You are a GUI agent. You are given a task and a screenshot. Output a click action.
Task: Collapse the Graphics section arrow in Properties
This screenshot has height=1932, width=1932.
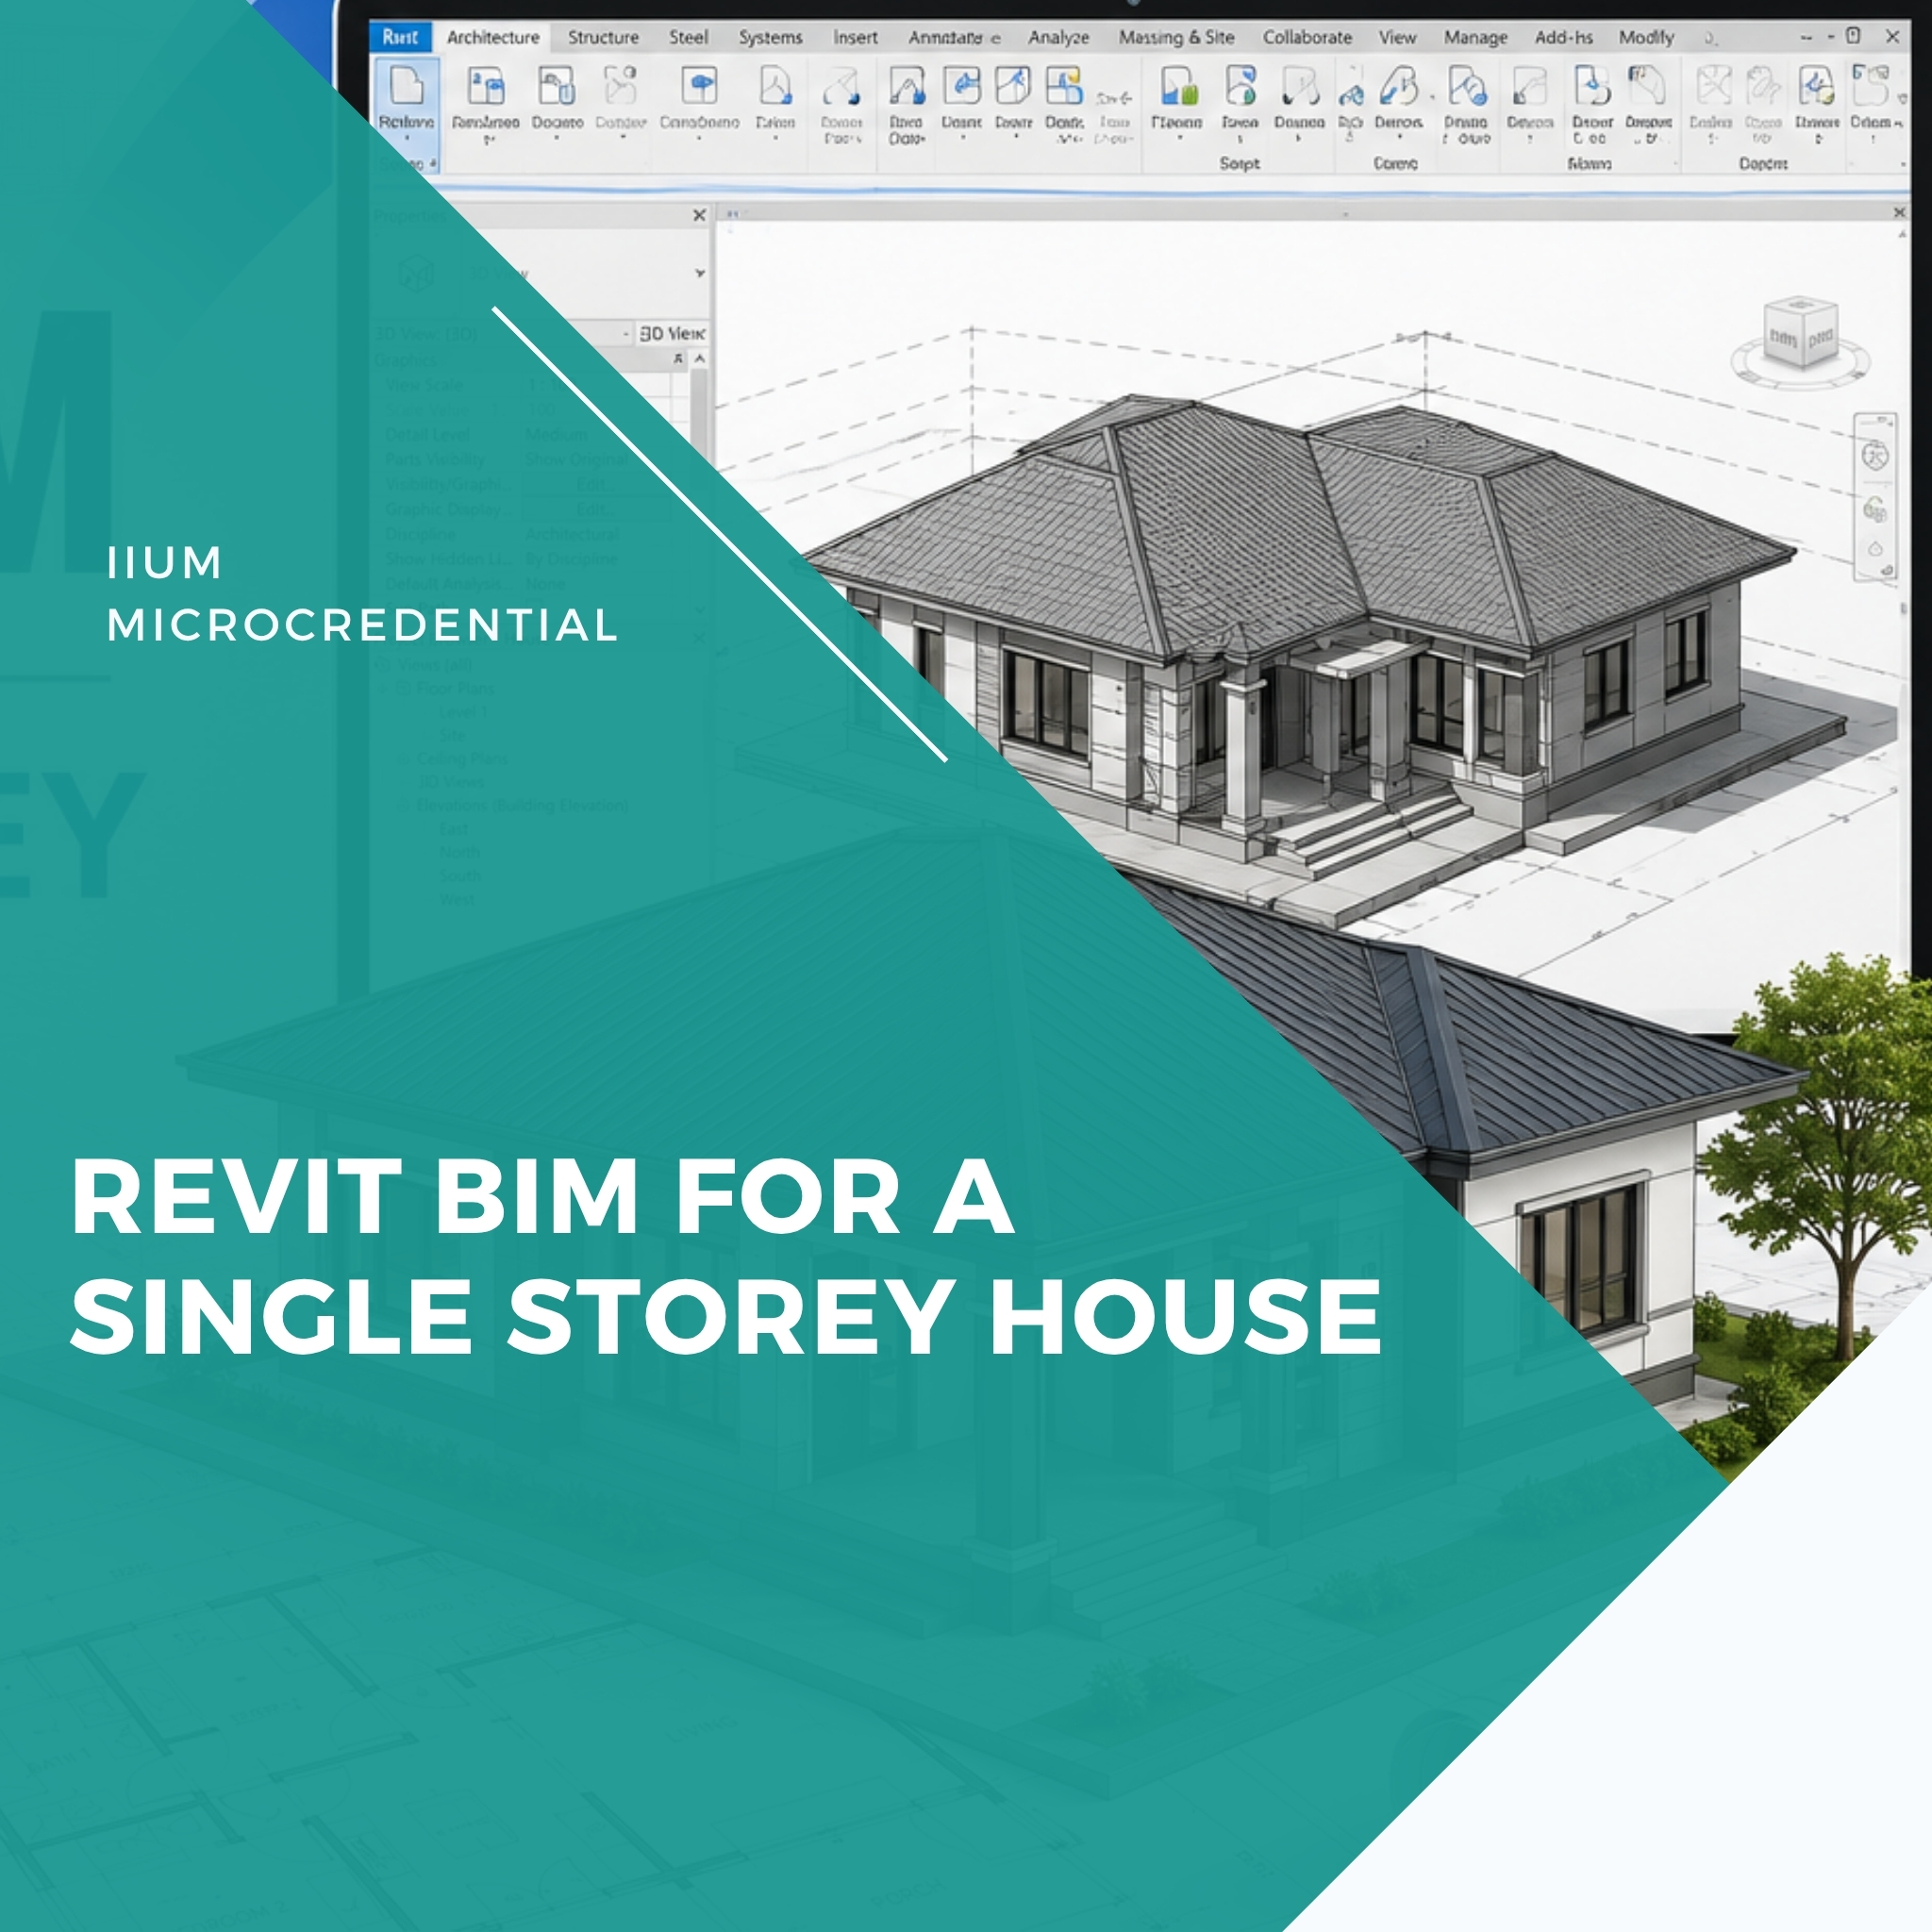tap(679, 358)
